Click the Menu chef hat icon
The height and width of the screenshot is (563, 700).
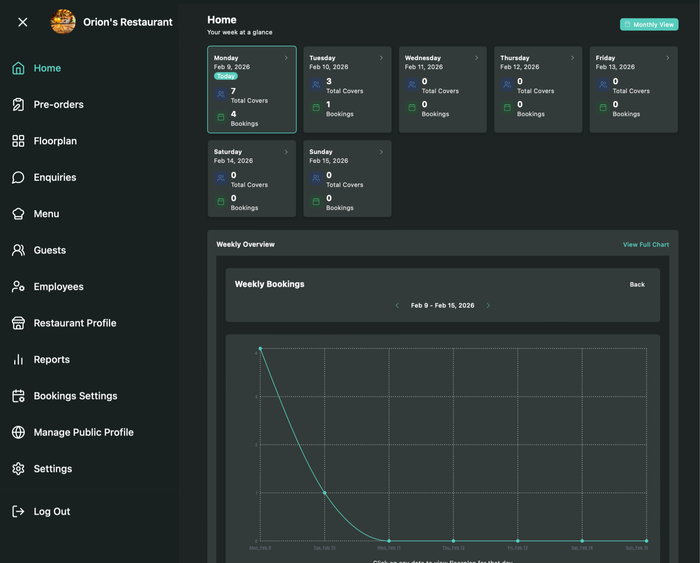(x=18, y=214)
